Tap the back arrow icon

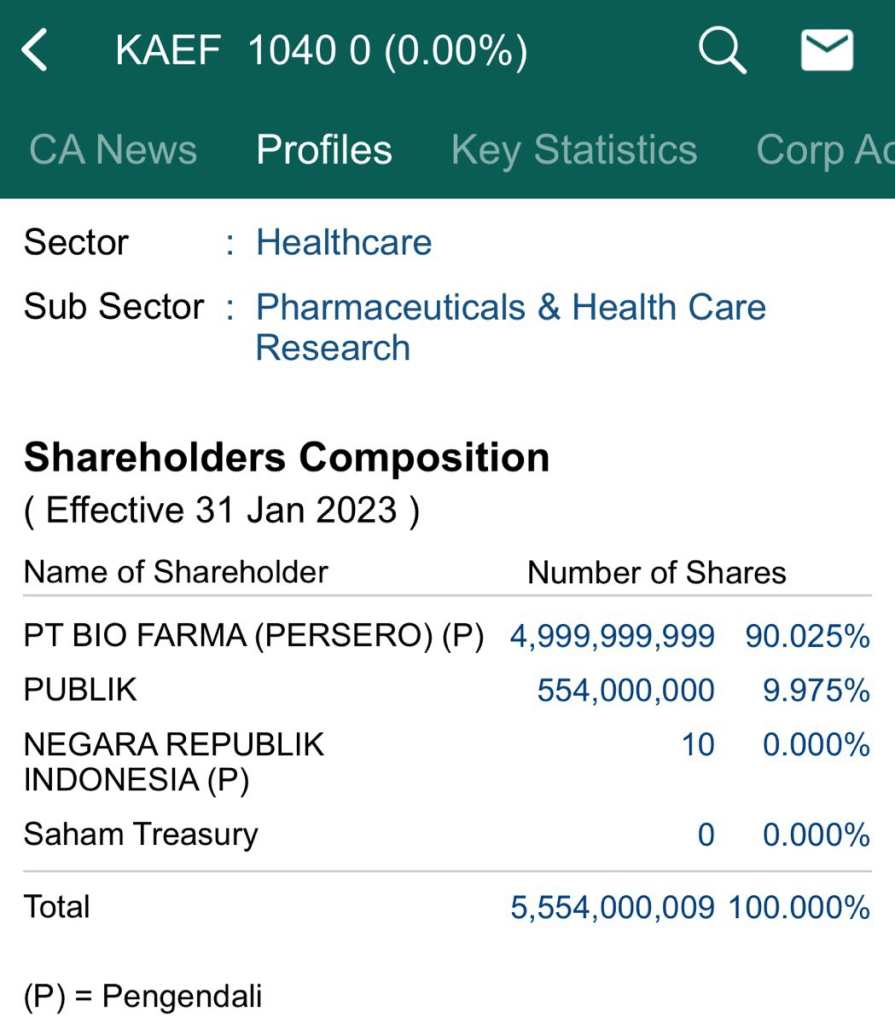click(x=35, y=50)
